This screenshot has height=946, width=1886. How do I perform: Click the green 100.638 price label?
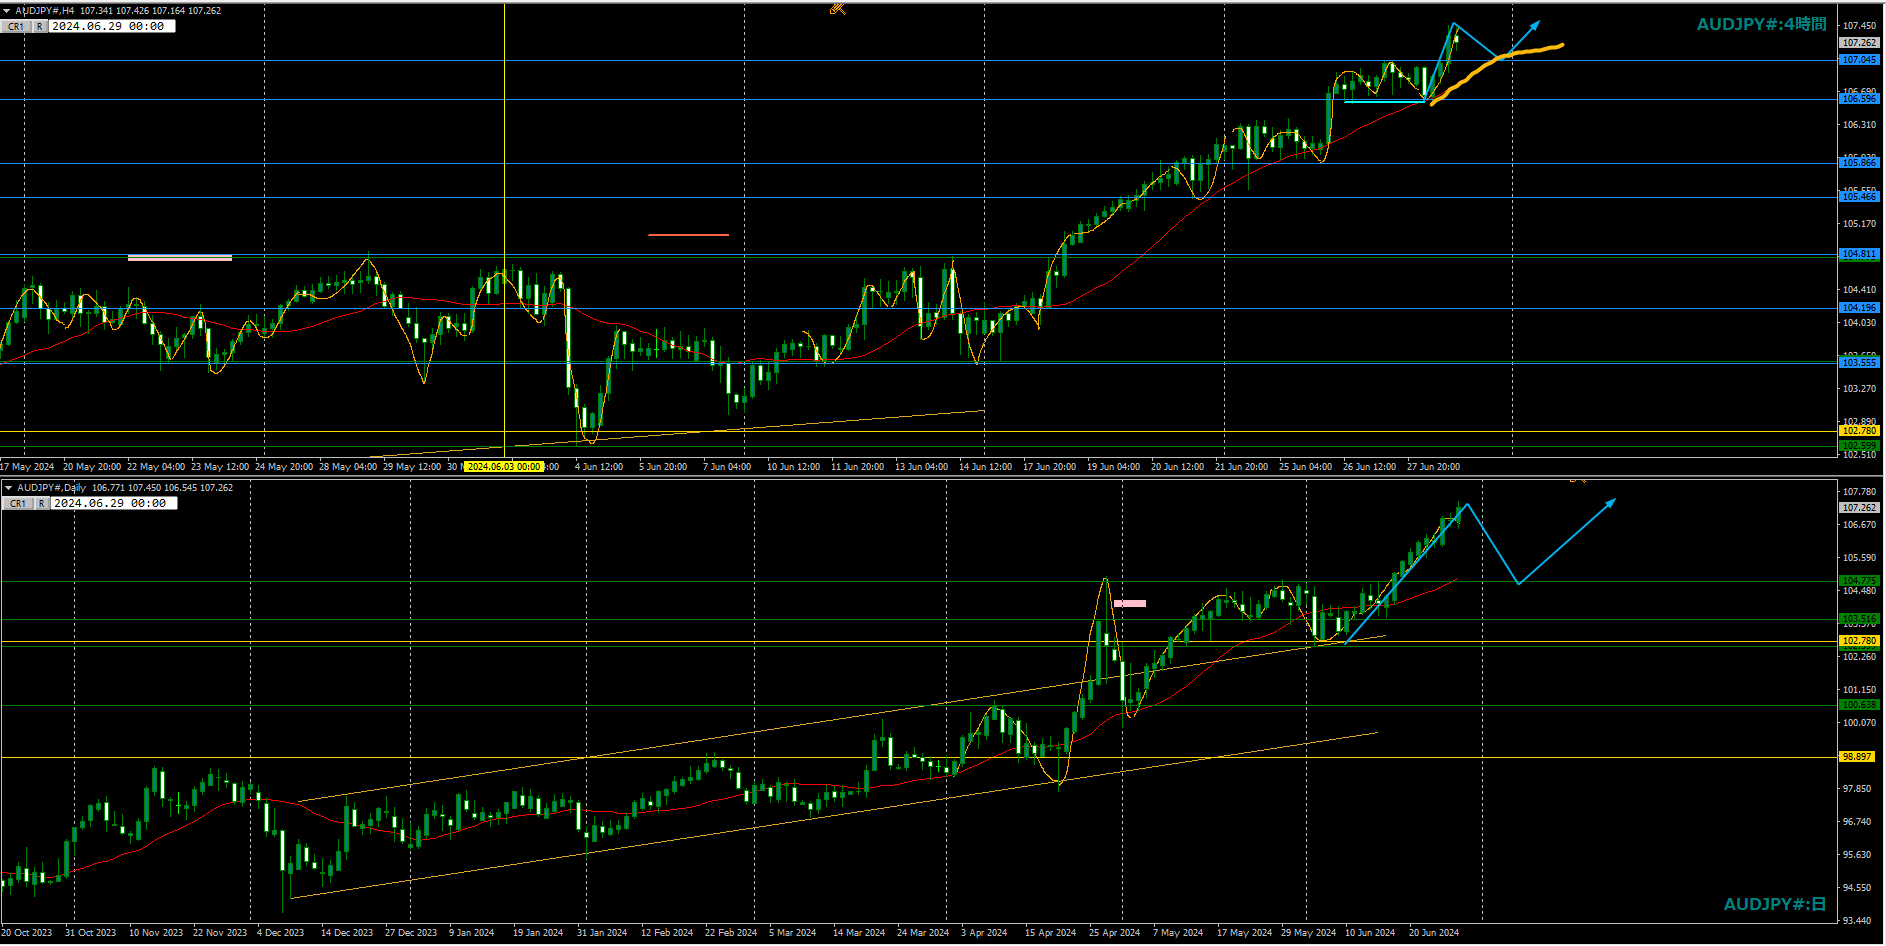tap(1860, 705)
